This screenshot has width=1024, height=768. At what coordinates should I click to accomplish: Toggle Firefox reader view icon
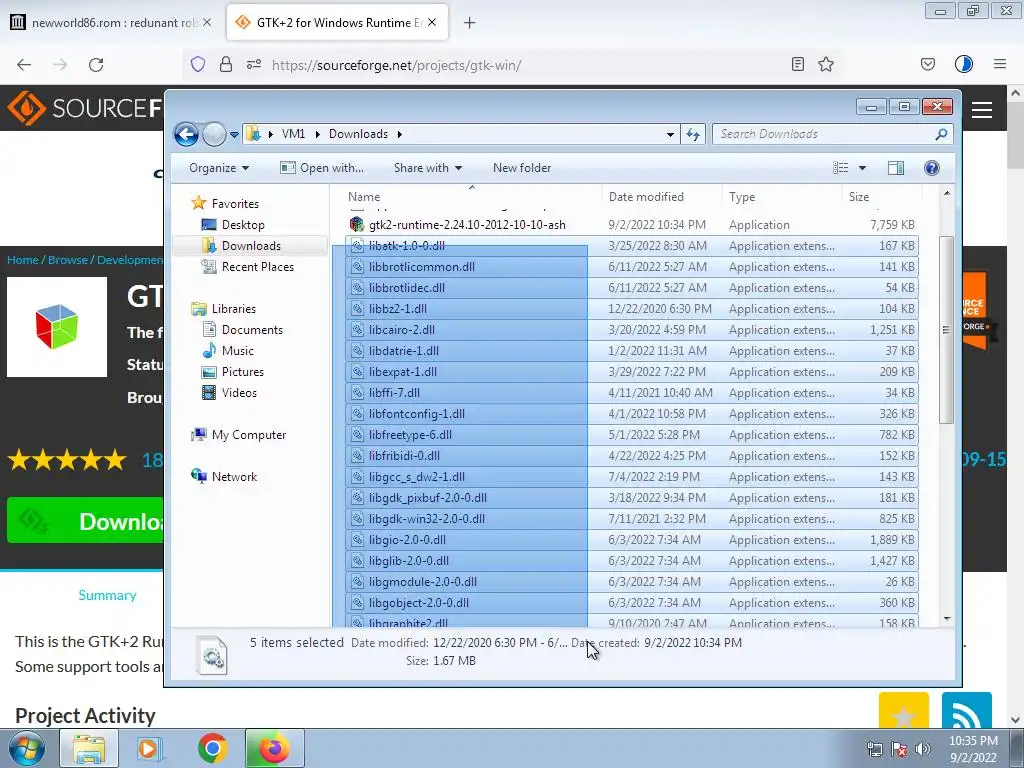[797, 64]
